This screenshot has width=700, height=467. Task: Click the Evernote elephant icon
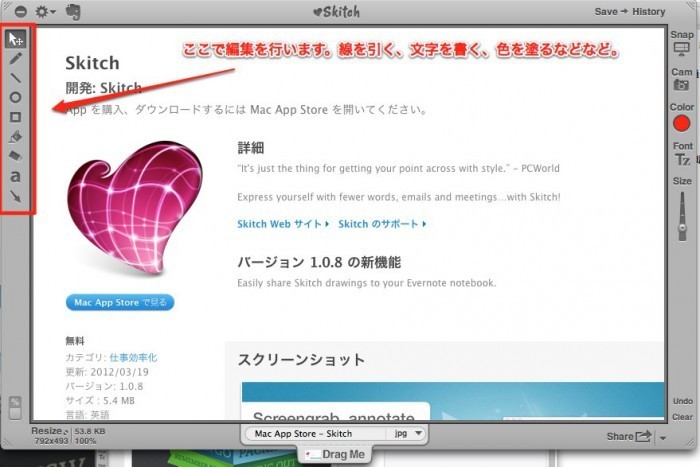(x=73, y=12)
